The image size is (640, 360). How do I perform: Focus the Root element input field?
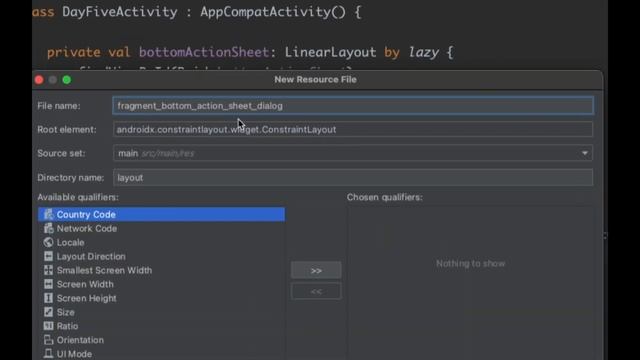tap(353, 129)
